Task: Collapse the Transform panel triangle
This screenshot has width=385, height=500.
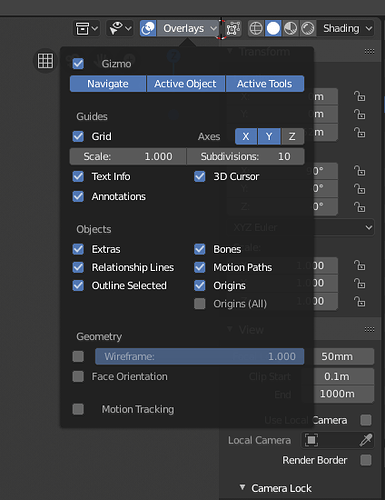Action: tap(230, 51)
